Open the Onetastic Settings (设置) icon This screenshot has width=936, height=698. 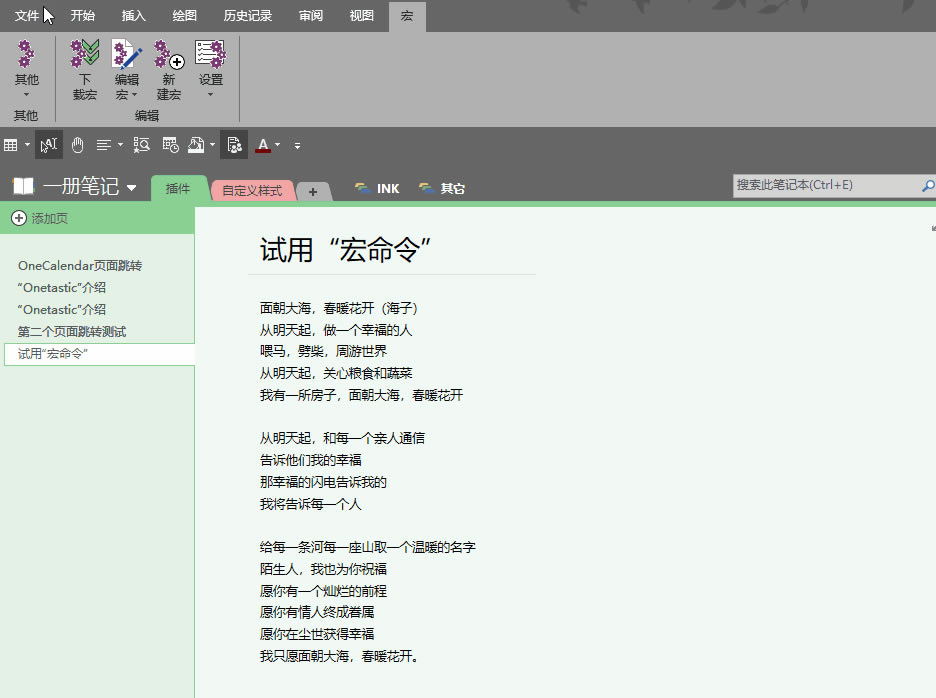pos(210,55)
